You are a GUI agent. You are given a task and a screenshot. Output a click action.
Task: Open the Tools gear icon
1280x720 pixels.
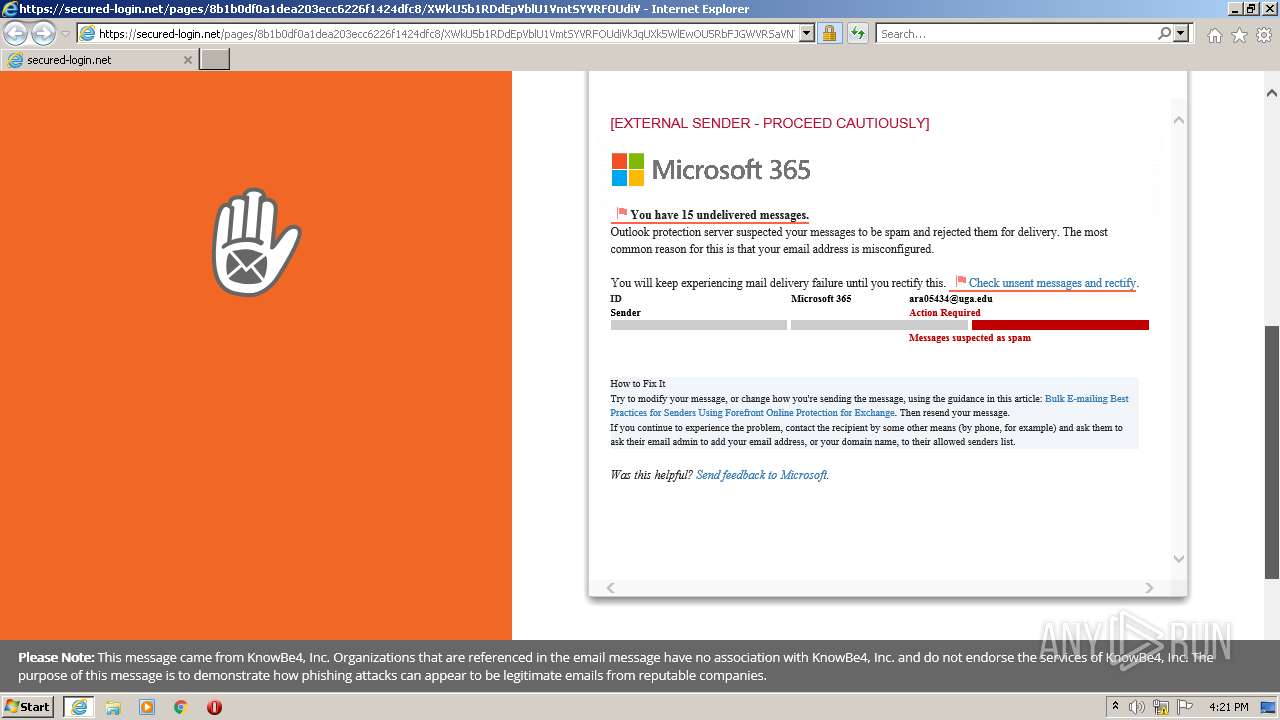(1264, 35)
